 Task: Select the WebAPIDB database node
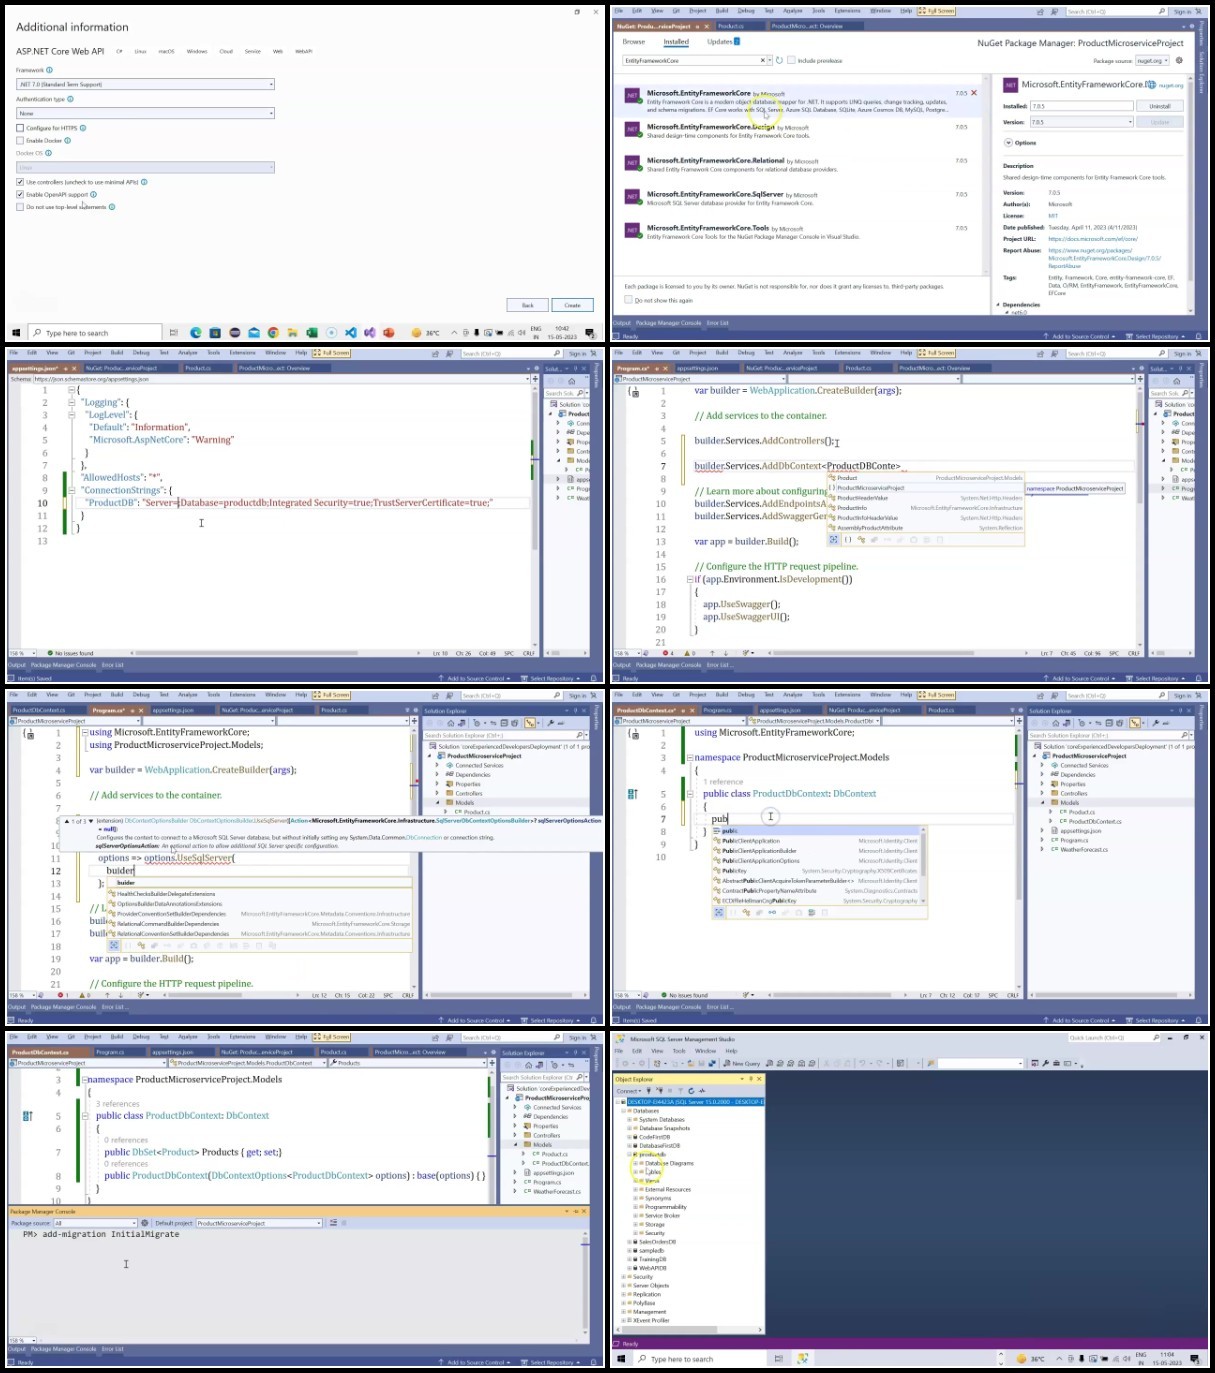coord(653,1268)
